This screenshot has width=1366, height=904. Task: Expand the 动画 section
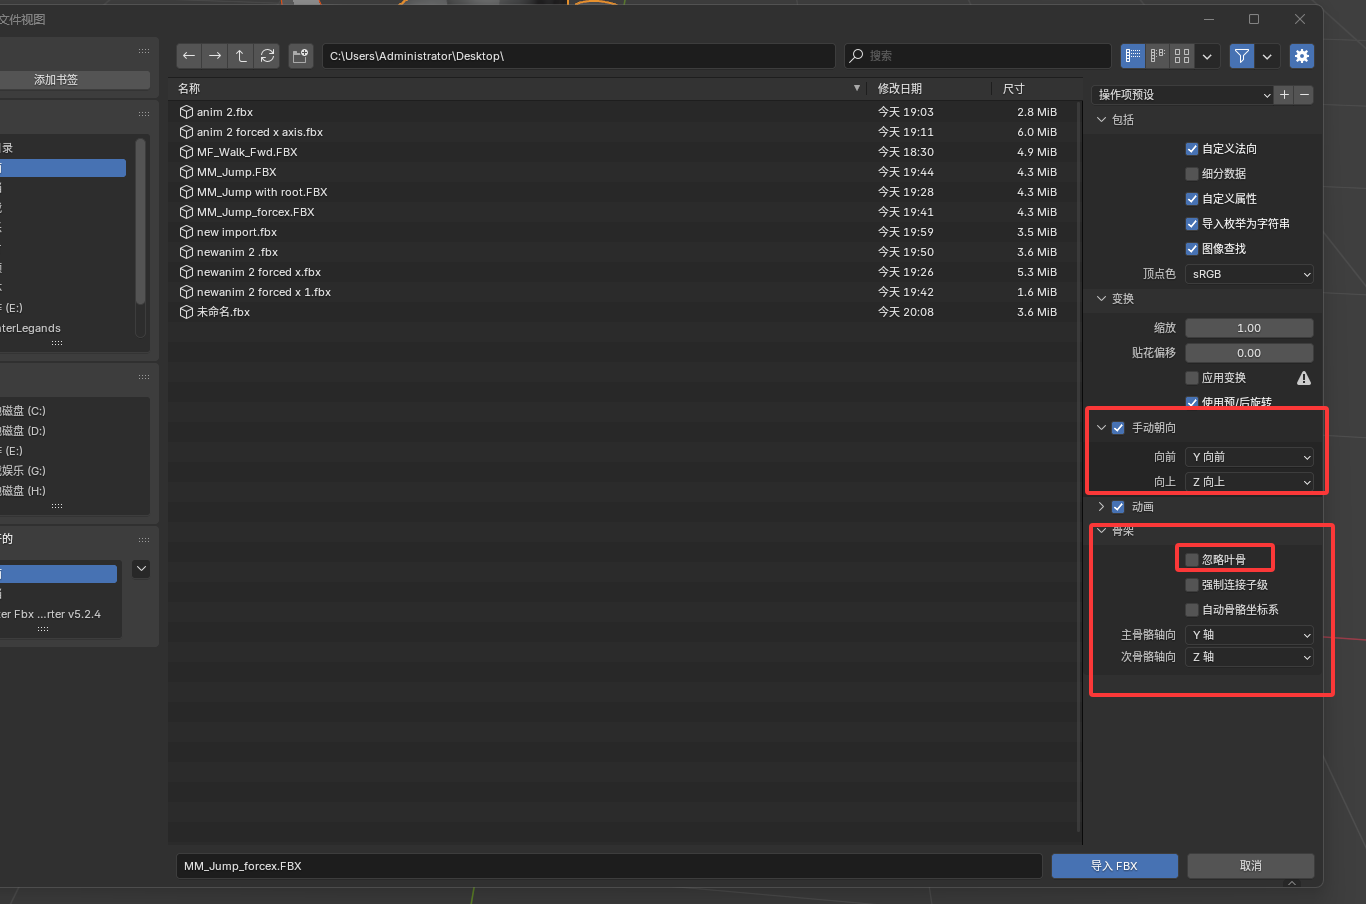(1102, 507)
